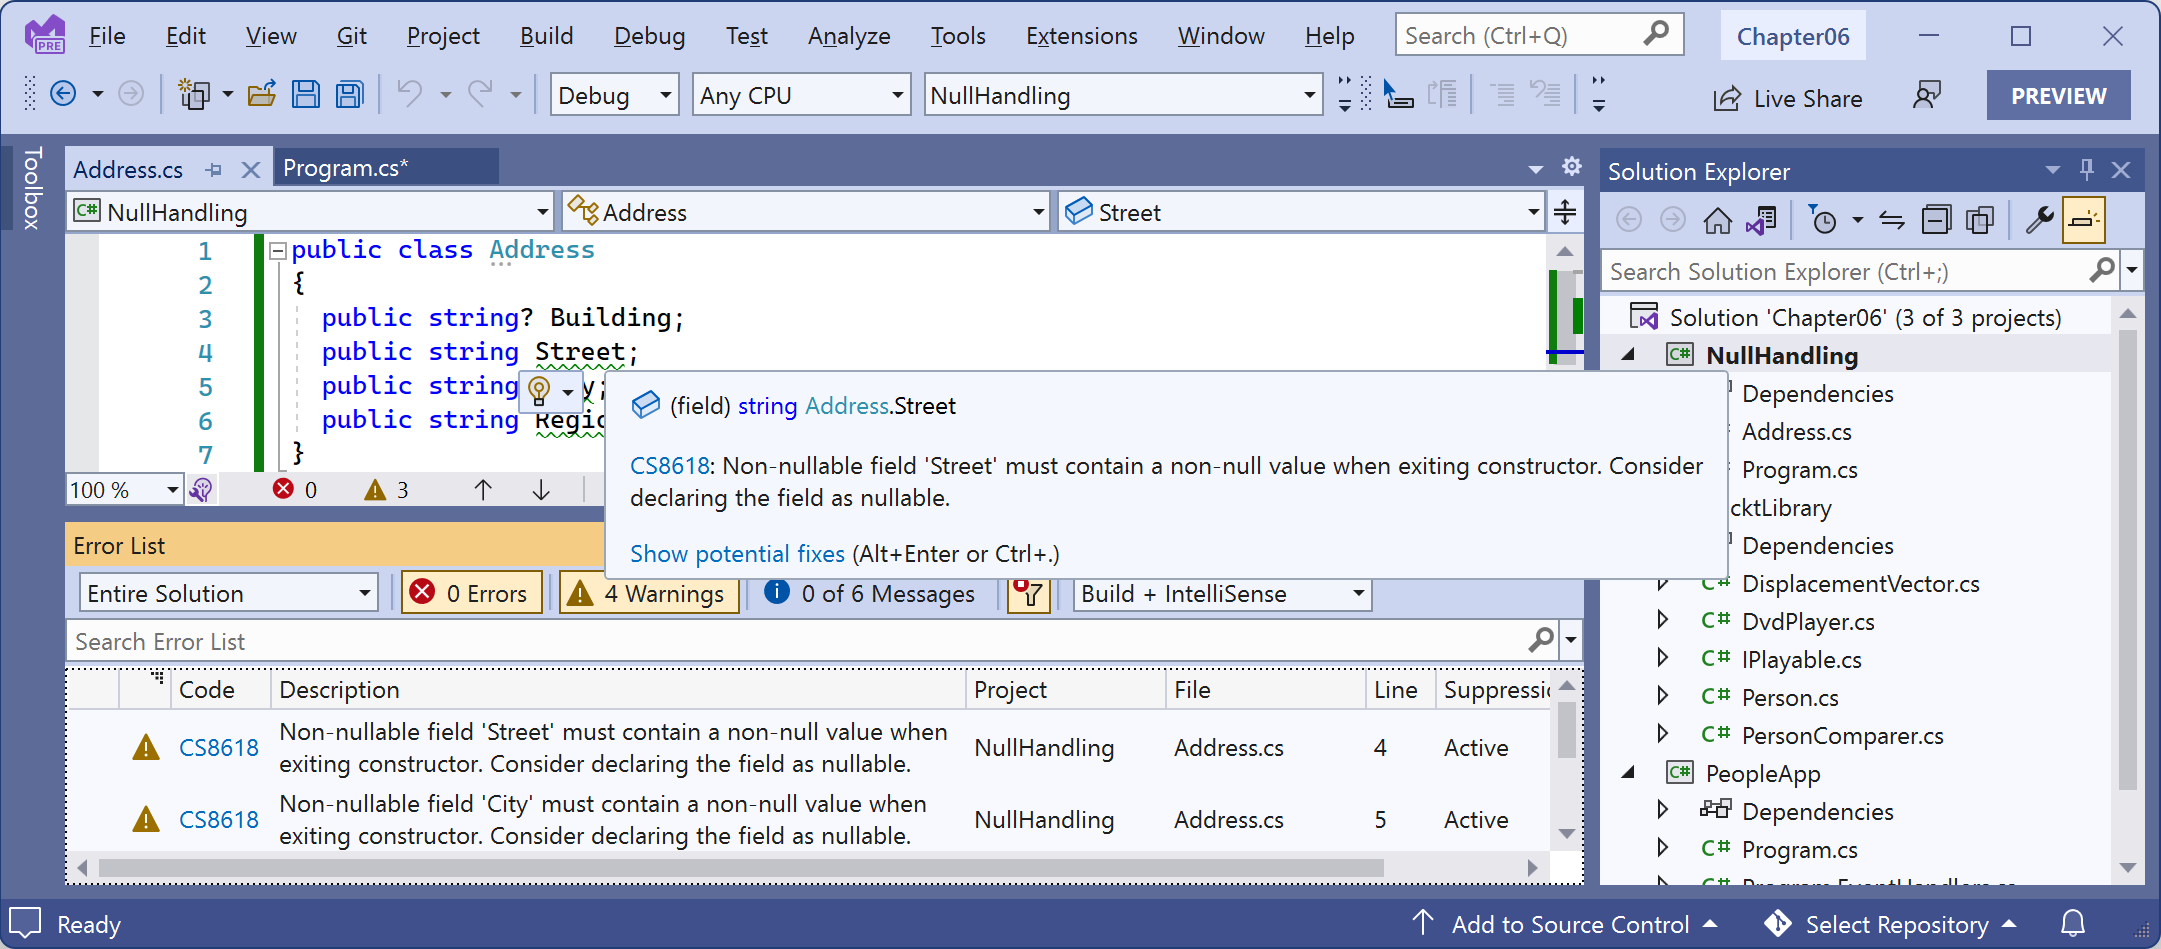Screen dimensions: 2161x949
Task: Open the Debug configuration dropdown
Action: (x=614, y=95)
